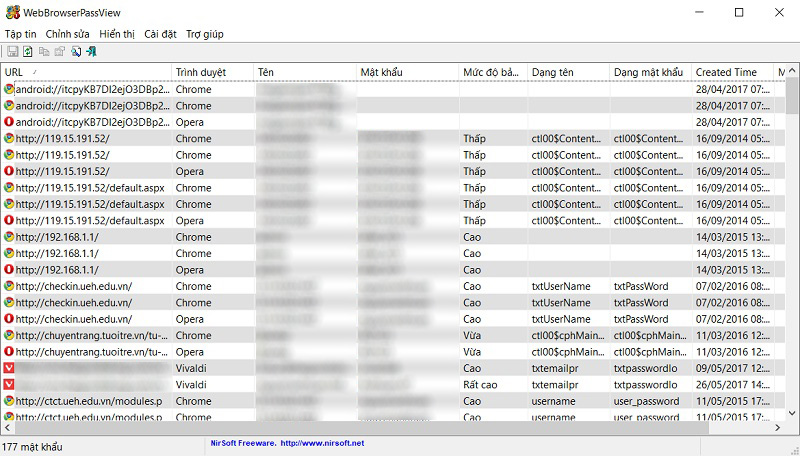Screen dimensions: 800x456
Task: Click 'Opera' browser cell in 119.15.191.52/default.aspx row
Action: pyautogui.click(x=189, y=220)
